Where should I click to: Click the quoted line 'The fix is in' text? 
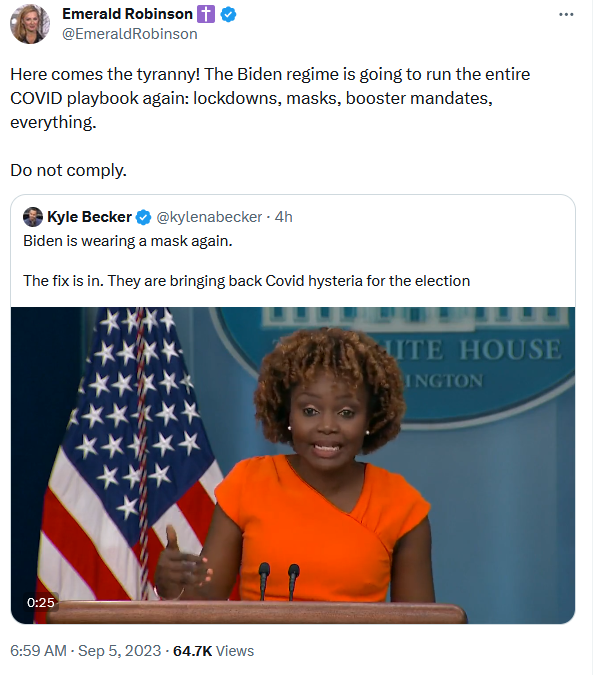coord(63,281)
